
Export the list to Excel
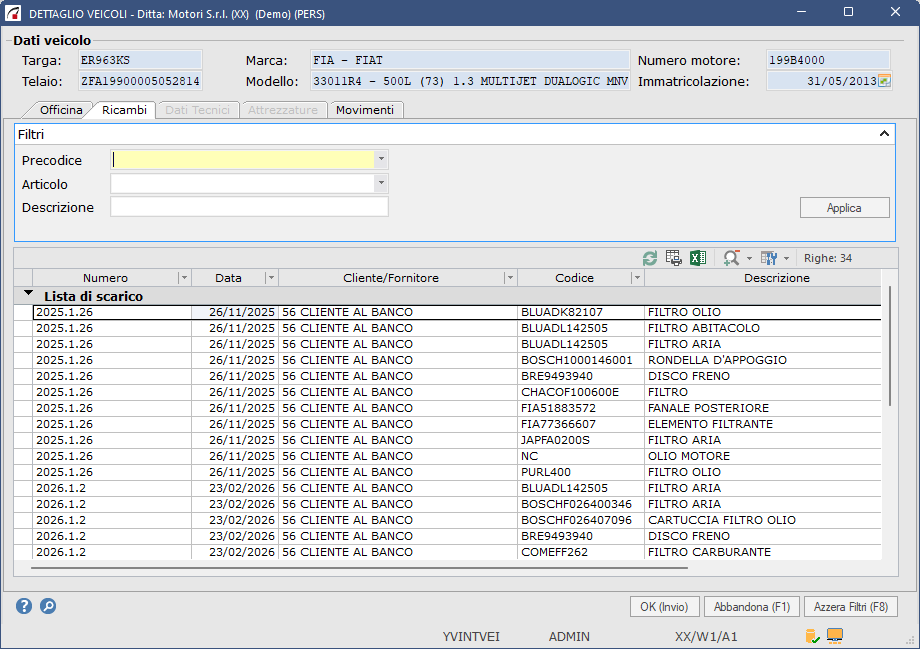[x=698, y=258]
